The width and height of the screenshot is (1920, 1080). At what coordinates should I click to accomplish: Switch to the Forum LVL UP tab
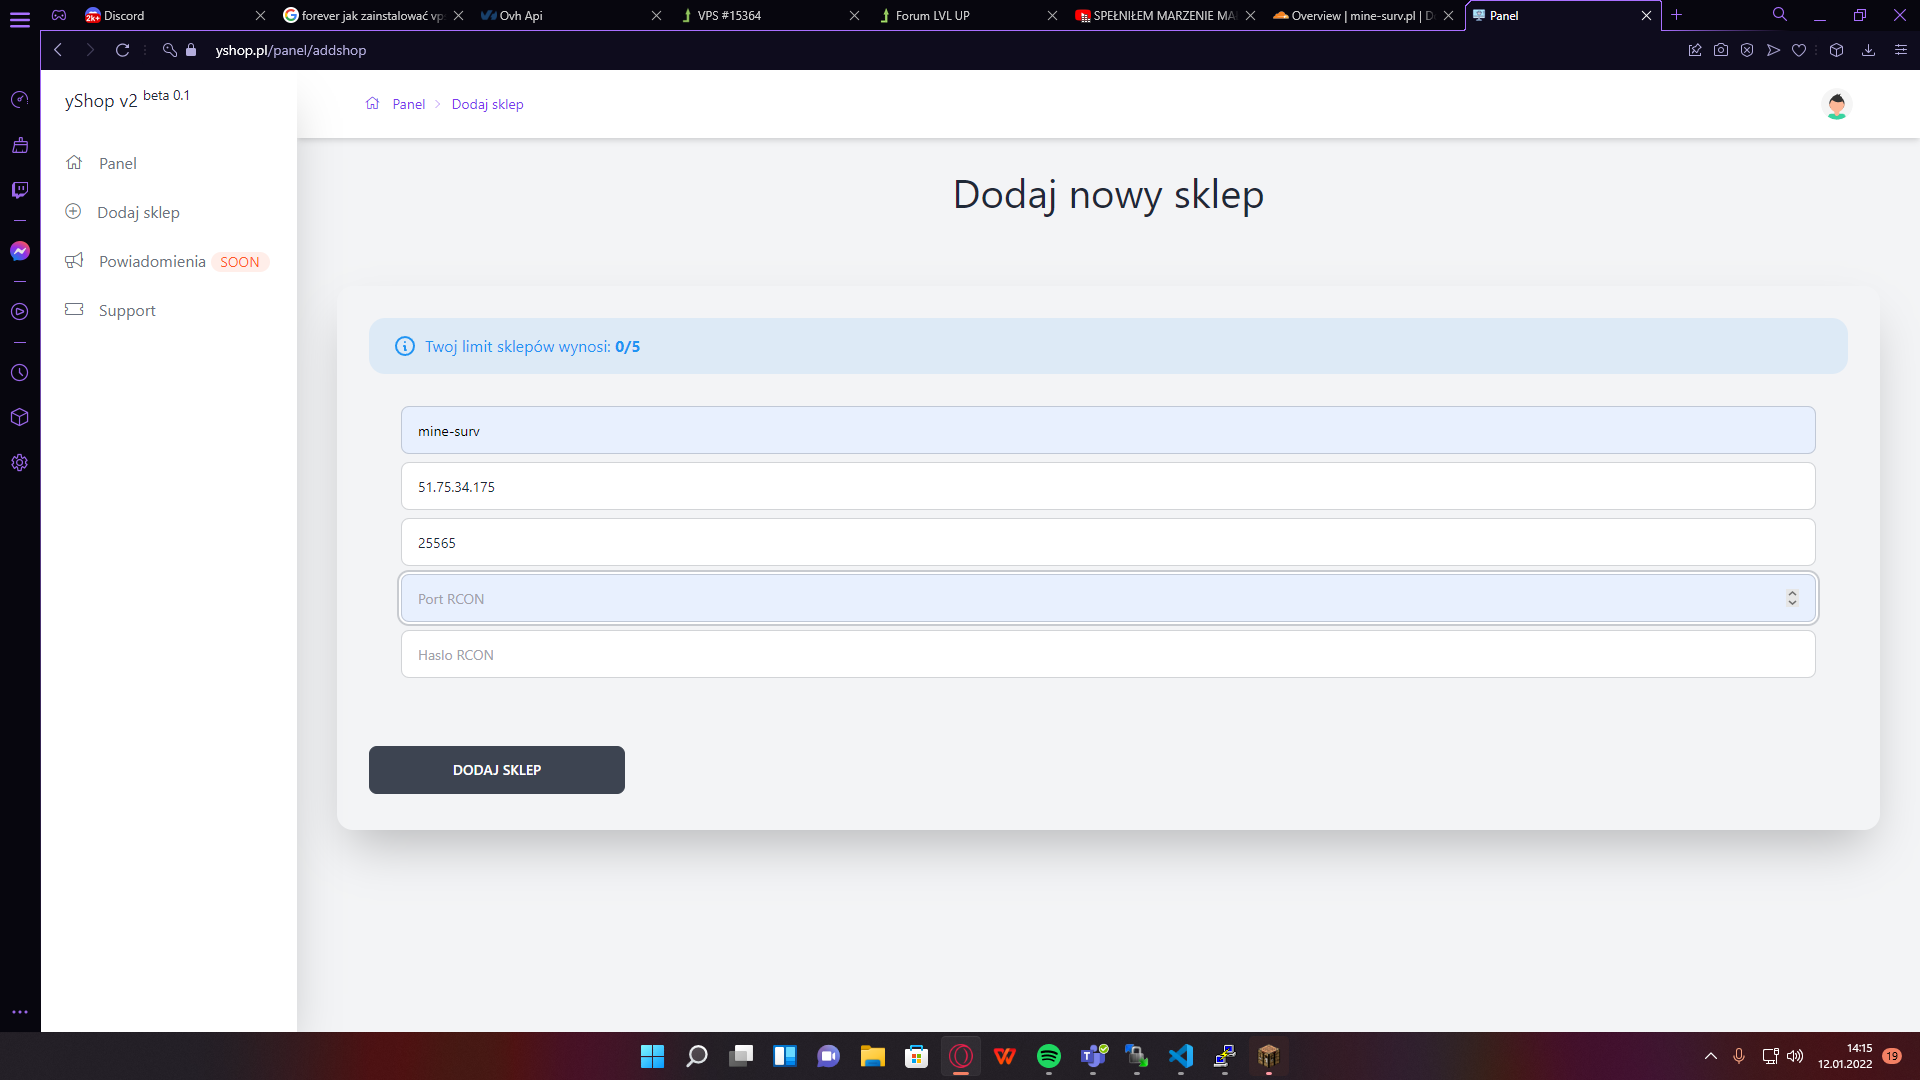coord(960,16)
